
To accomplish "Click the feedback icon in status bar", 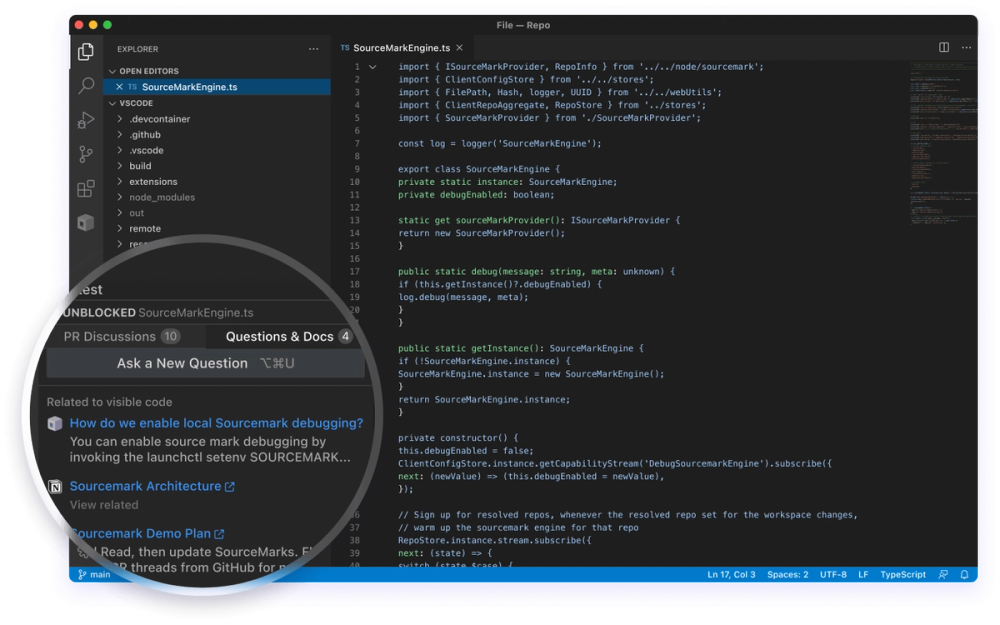I will pyautogui.click(x=943, y=575).
